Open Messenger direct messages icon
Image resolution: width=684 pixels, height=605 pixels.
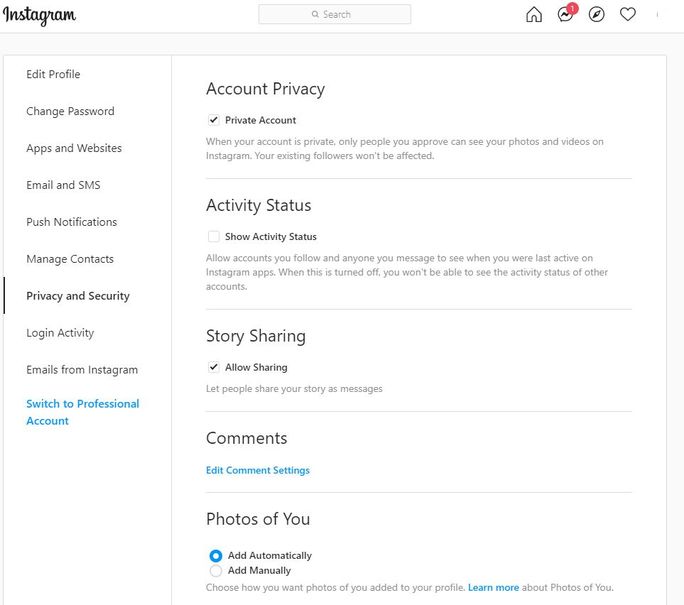coord(565,14)
